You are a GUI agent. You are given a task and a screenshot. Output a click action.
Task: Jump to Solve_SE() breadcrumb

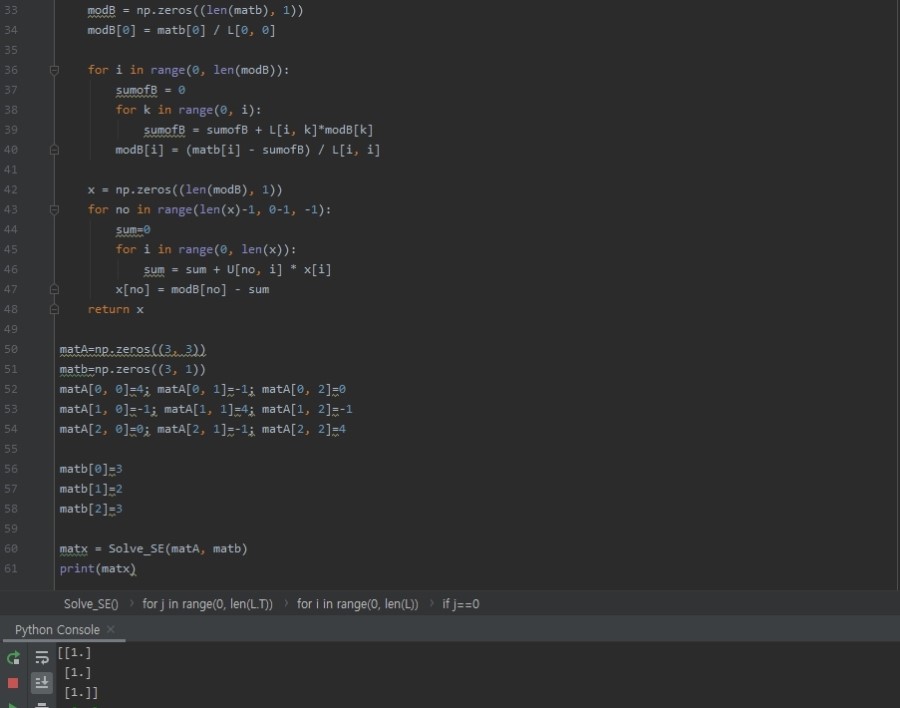[x=91, y=604]
